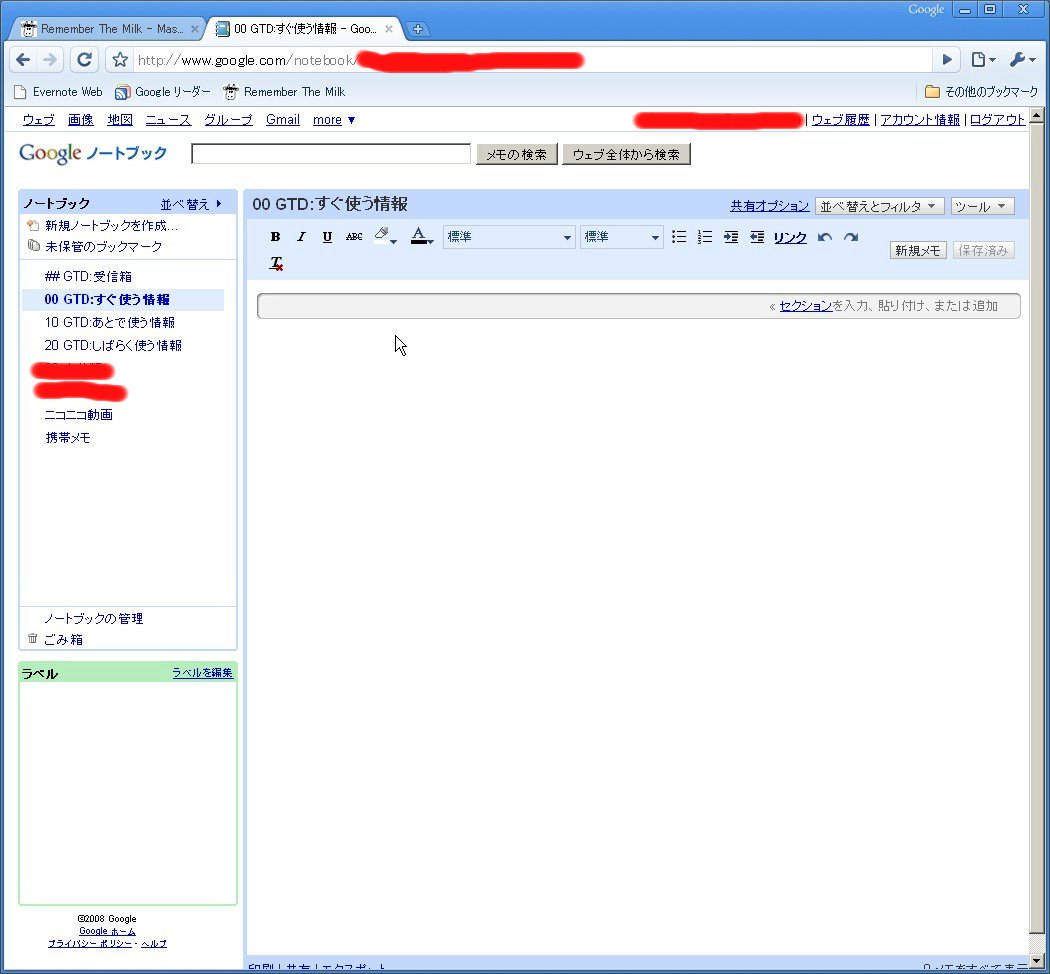This screenshot has height=974, width=1050.
Task: Open the text color picker
Action: pos(422,236)
